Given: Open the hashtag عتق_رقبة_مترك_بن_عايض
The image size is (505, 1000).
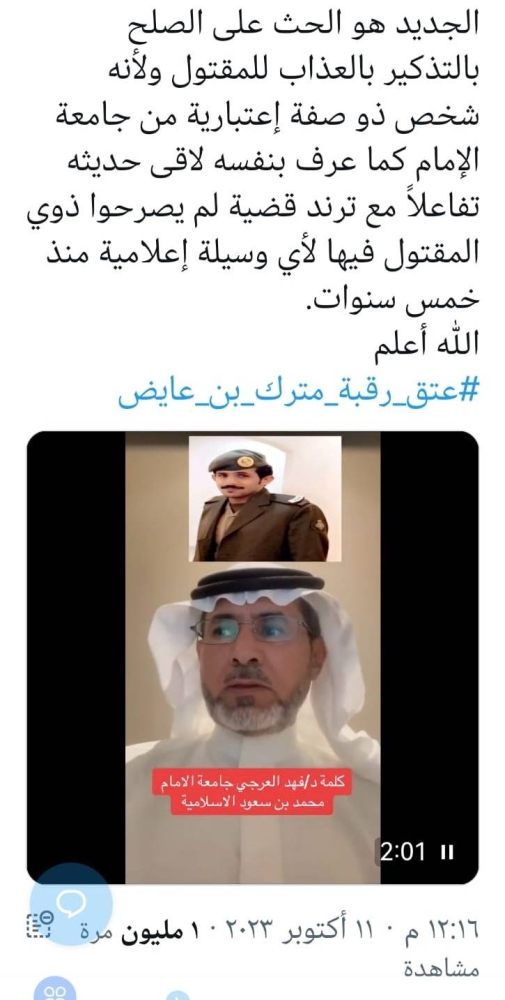Looking at the screenshot, I should click(298, 393).
